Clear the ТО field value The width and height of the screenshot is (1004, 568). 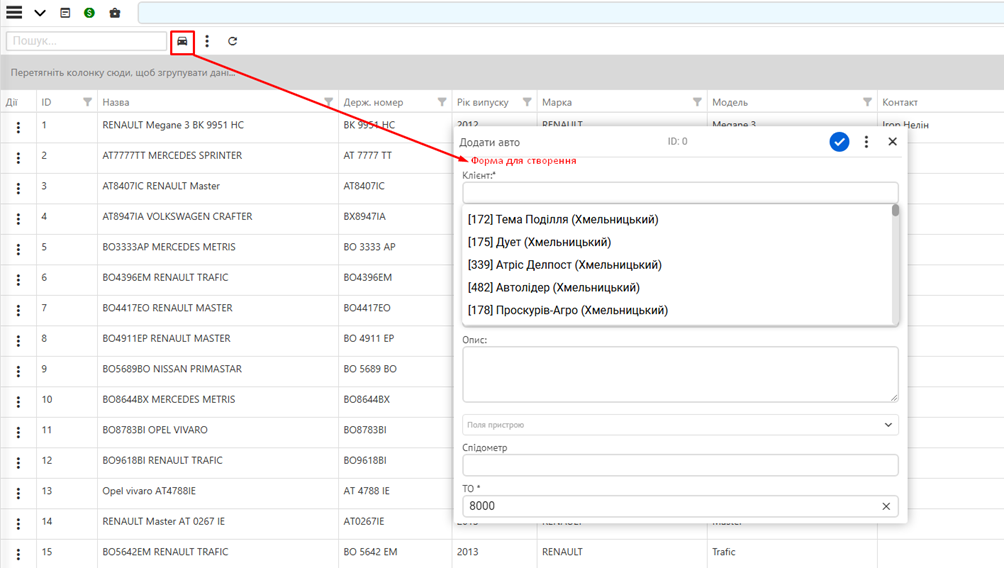[x=886, y=507]
